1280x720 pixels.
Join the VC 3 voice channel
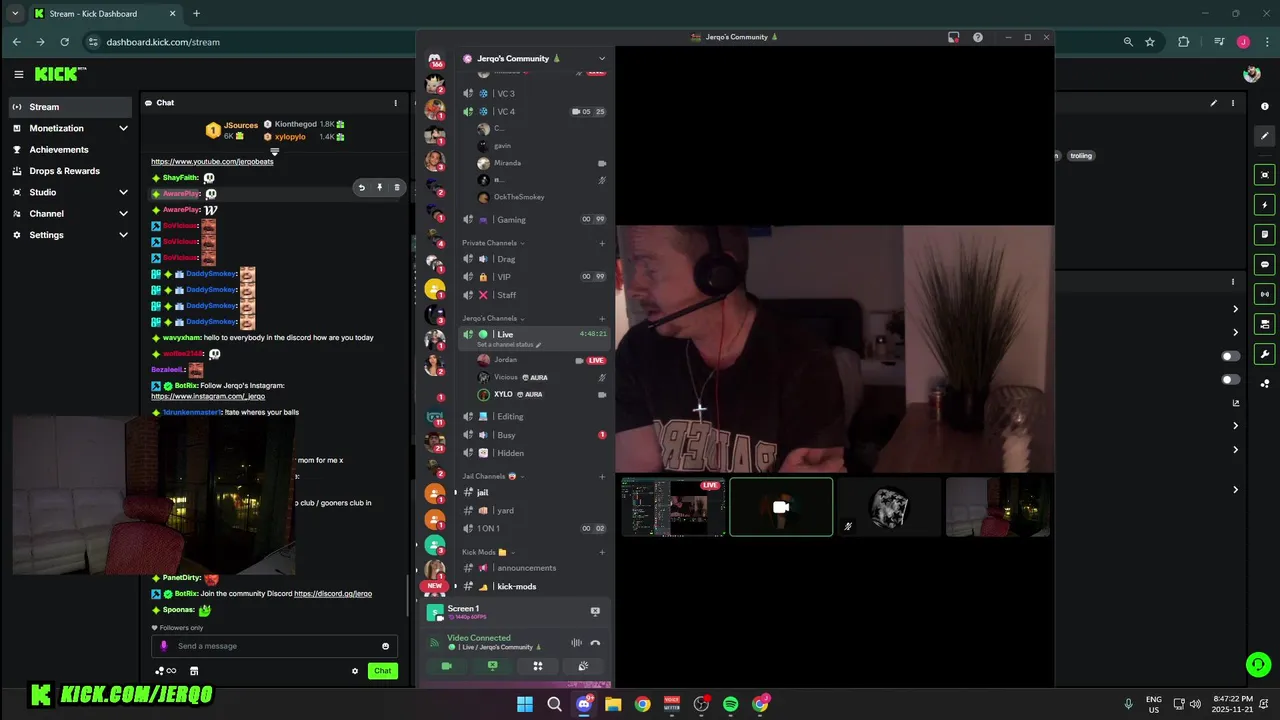(x=534, y=93)
